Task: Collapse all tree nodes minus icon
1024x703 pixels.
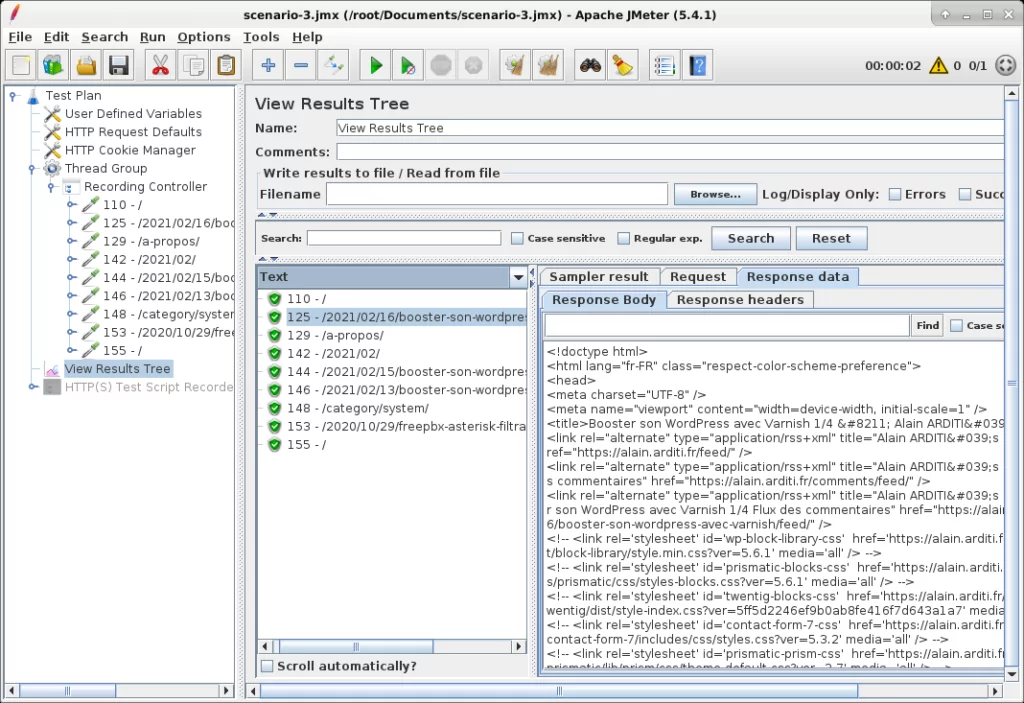Action: (300, 65)
